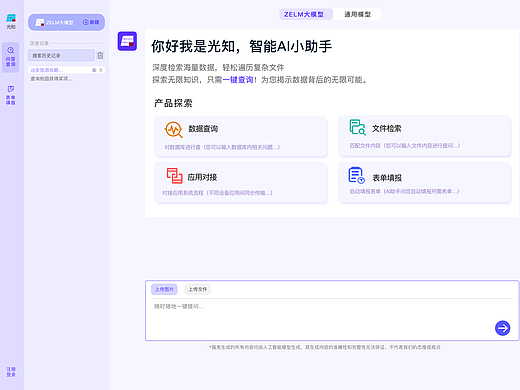This screenshot has width=520, height=390.
Task: Click the trash icon beside history search
Action: [x=100, y=55]
